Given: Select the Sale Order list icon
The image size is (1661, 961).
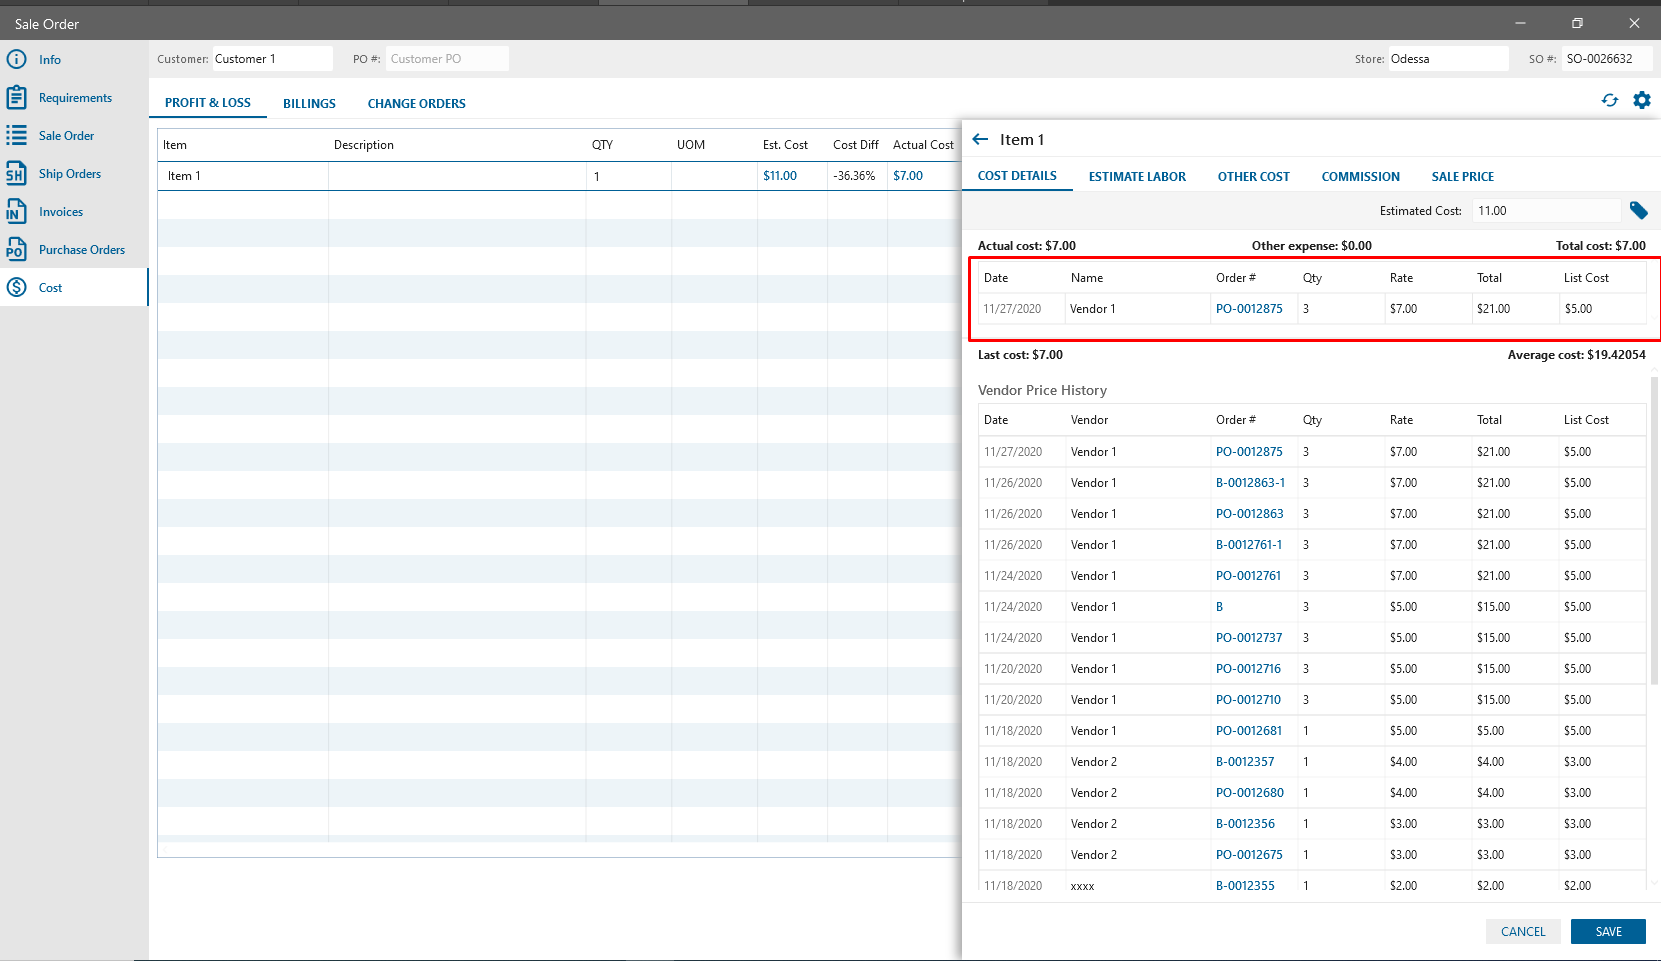Looking at the screenshot, I should coord(16,135).
